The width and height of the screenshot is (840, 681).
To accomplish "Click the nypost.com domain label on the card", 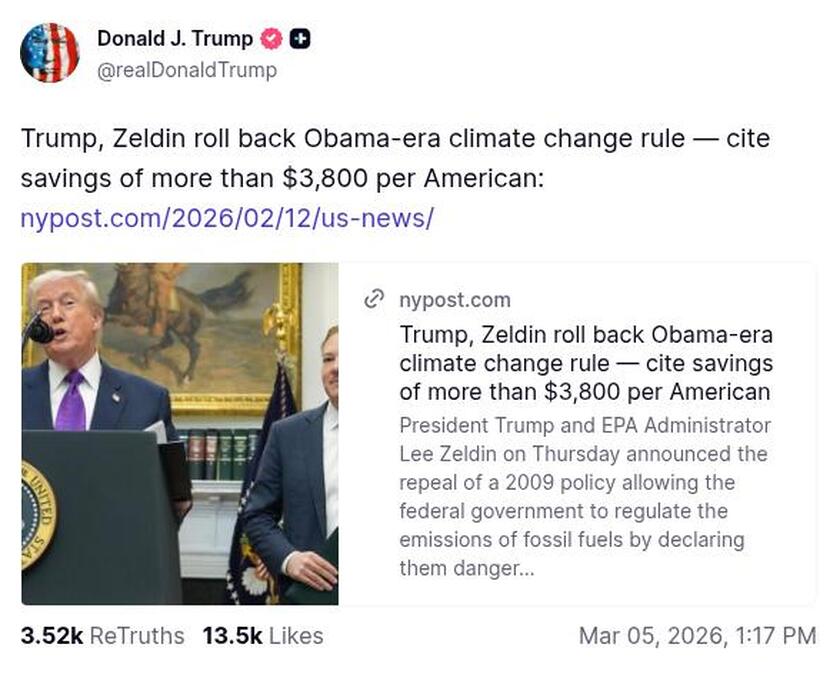I will pyautogui.click(x=455, y=299).
